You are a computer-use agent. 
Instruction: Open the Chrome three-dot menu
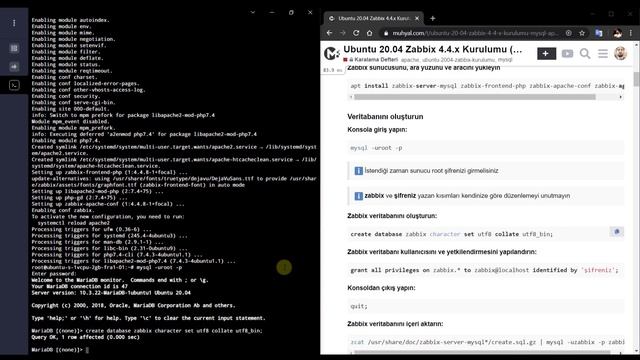tap(631, 33)
